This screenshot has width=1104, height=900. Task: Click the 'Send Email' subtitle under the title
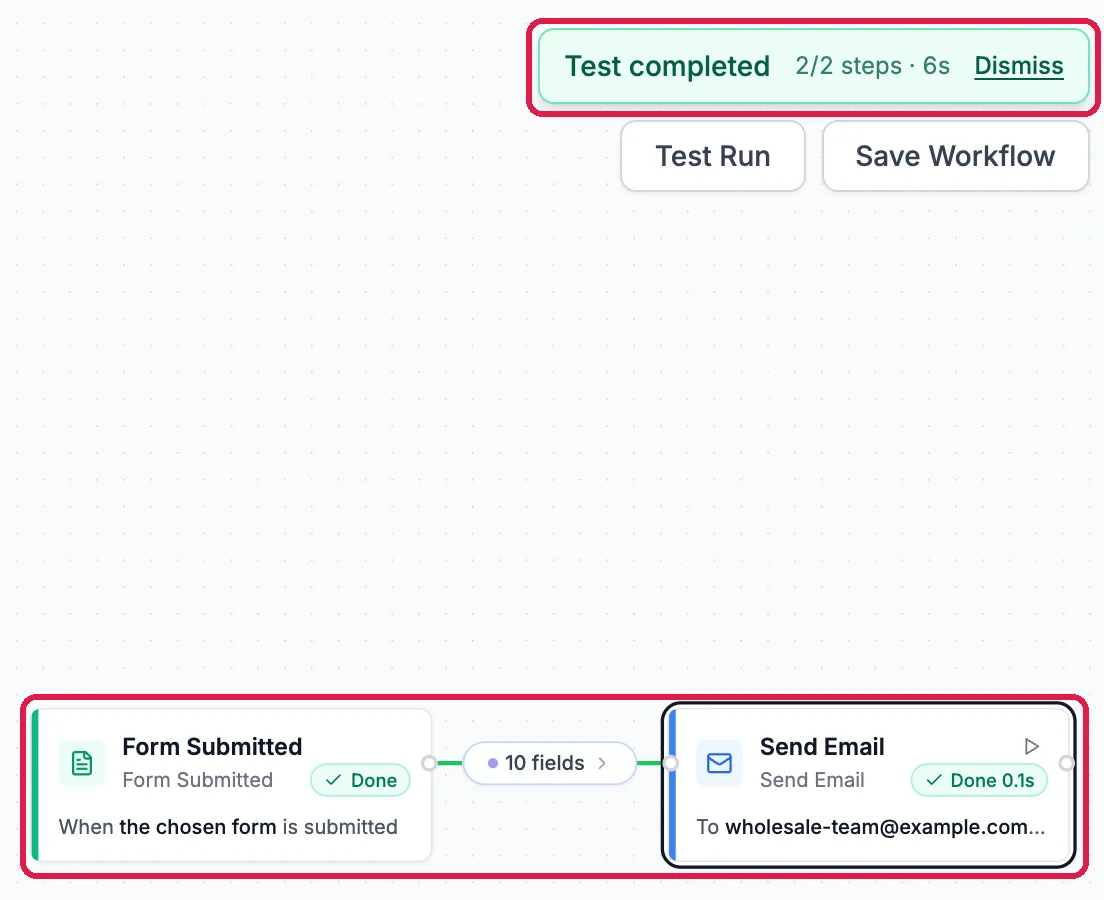pyautogui.click(x=812, y=780)
